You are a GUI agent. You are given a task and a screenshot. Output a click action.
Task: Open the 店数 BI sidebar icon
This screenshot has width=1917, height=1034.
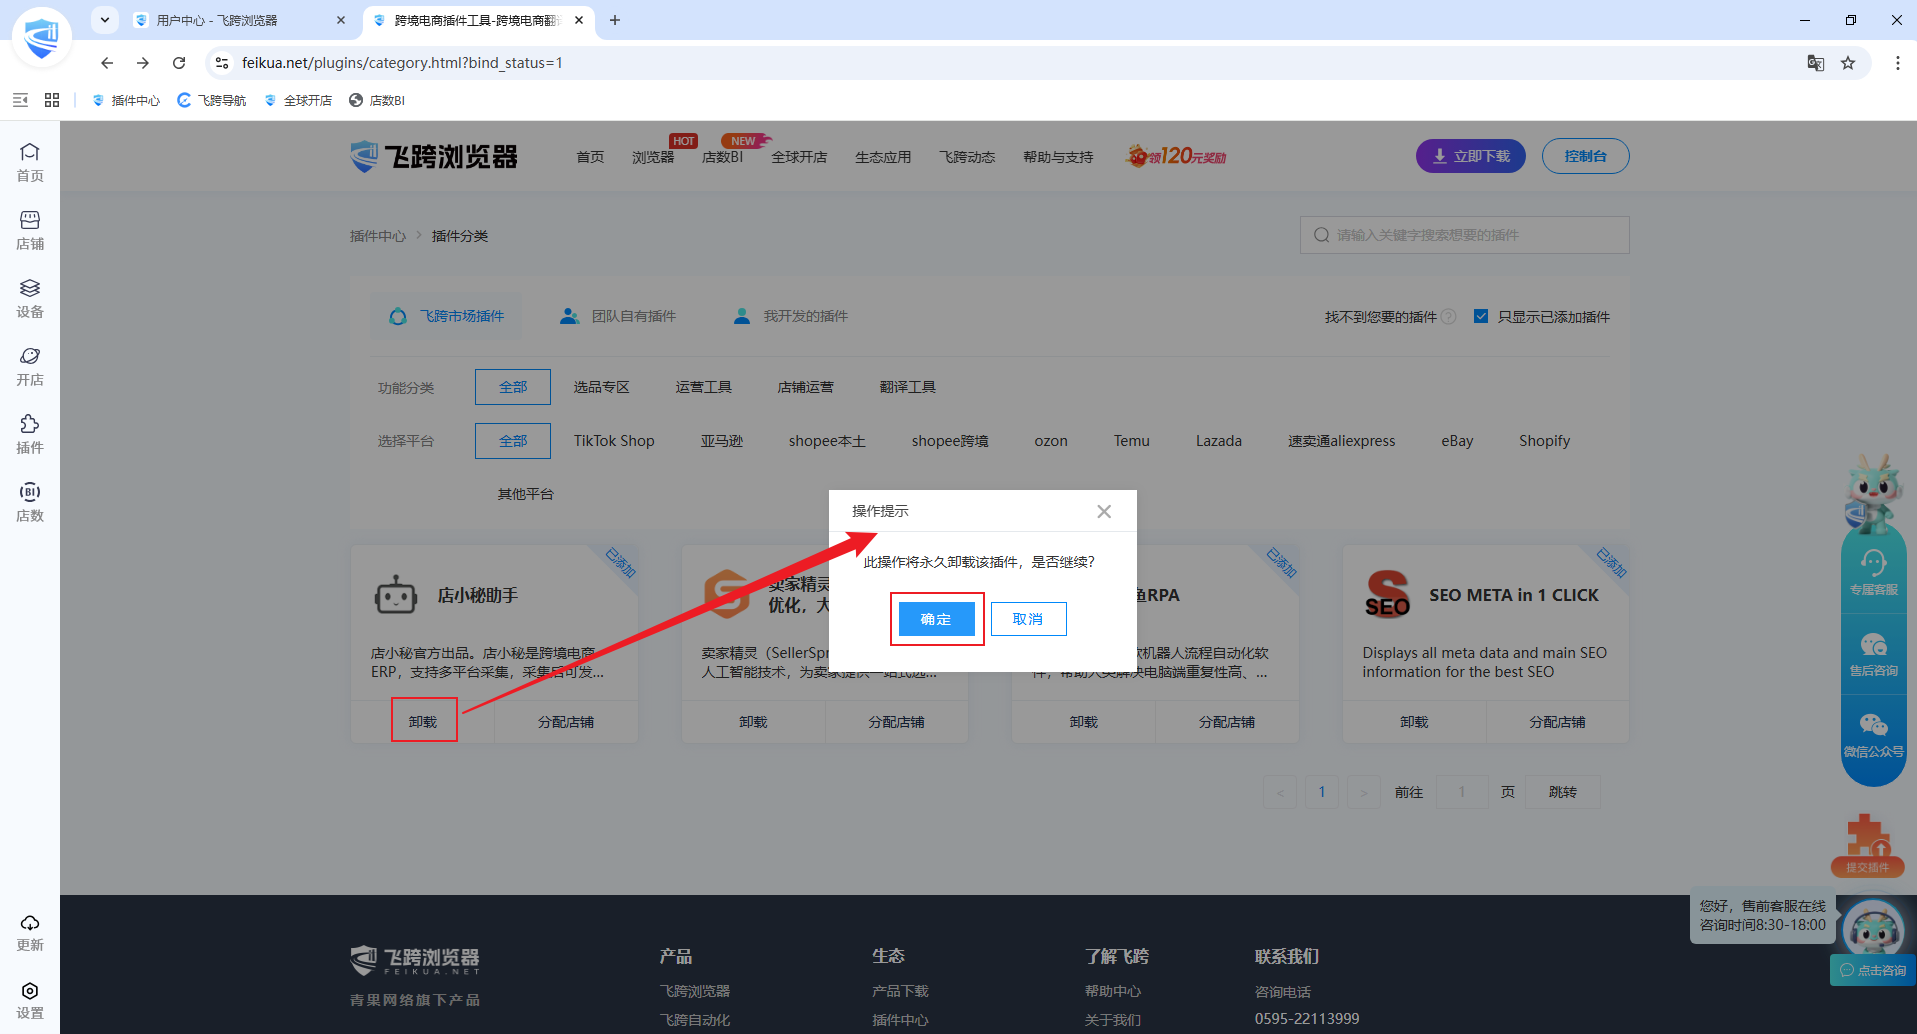[30, 502]
